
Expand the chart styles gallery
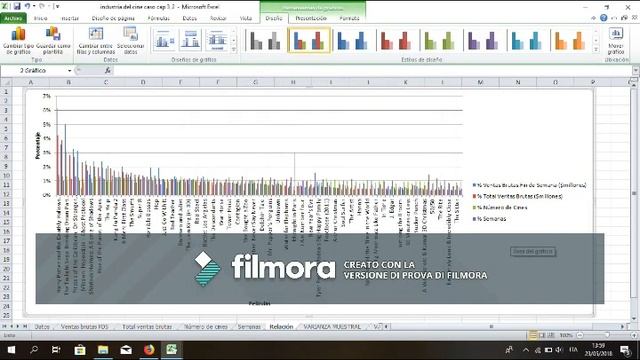click(x=596, y=50)
